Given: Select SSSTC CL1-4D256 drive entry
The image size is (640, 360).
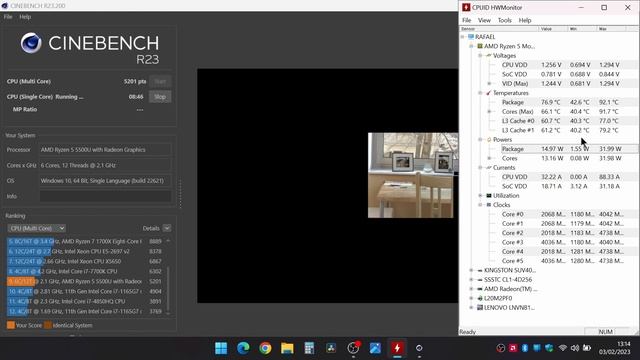Looking at the screenshot, I should (508, 280).
